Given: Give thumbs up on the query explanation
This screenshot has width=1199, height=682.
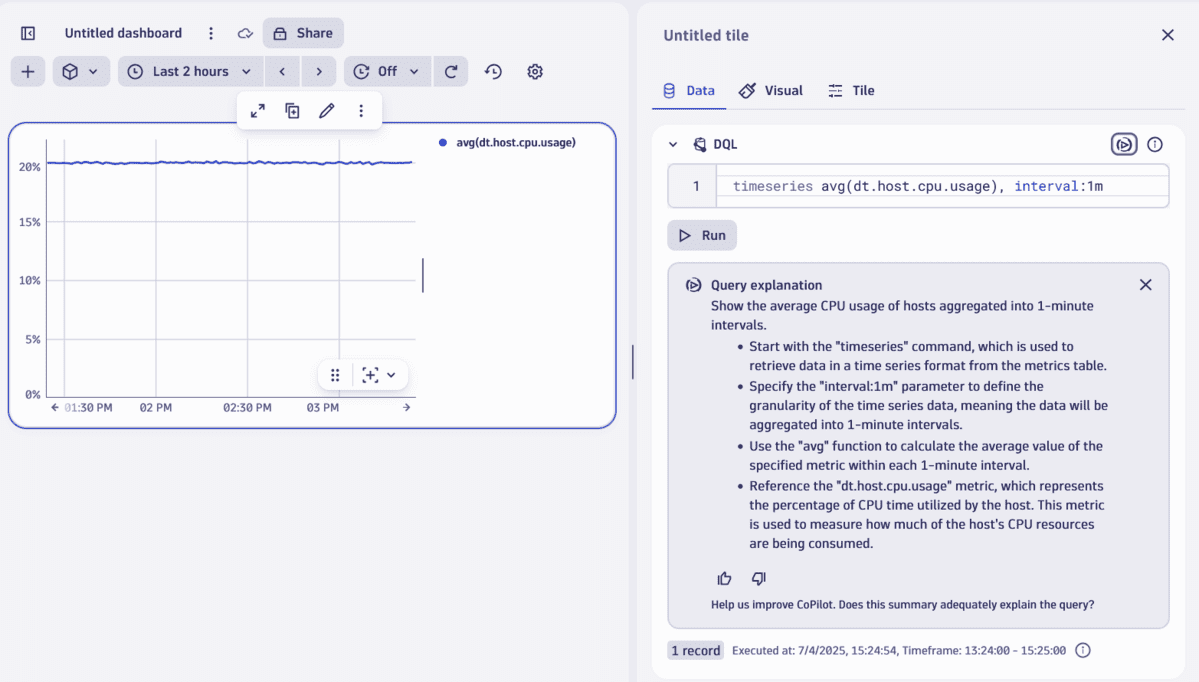Looking at the screenshot, I should pyautogui.click(x=724, y=578).
